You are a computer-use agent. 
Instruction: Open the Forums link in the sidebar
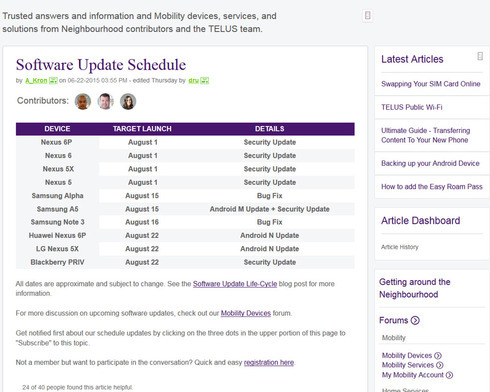[x=394, y=320]
